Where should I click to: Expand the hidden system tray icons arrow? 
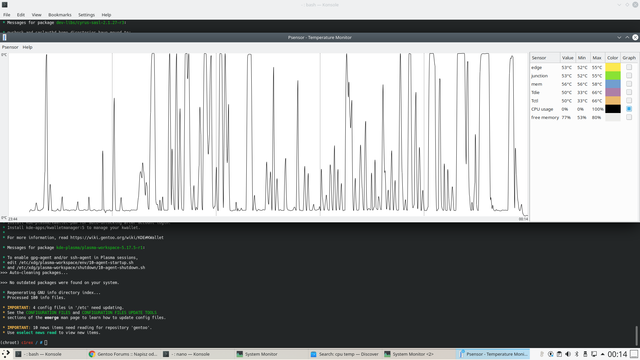(x=602, y=354)
